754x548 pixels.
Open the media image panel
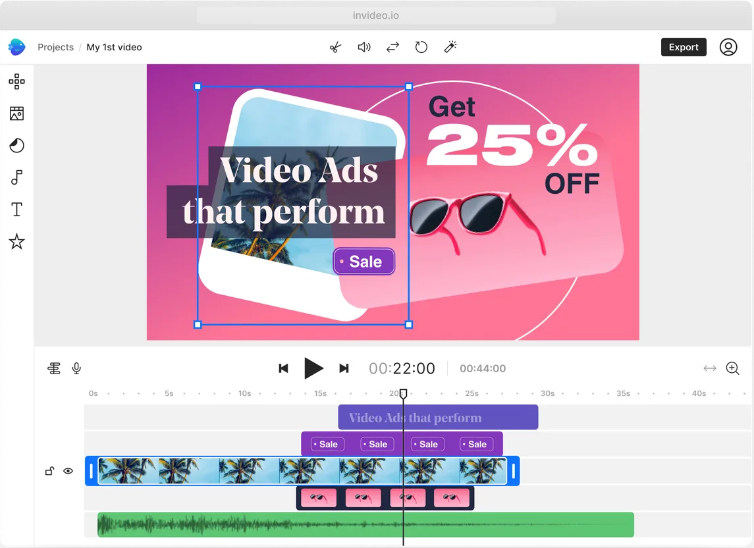[17, 113]
